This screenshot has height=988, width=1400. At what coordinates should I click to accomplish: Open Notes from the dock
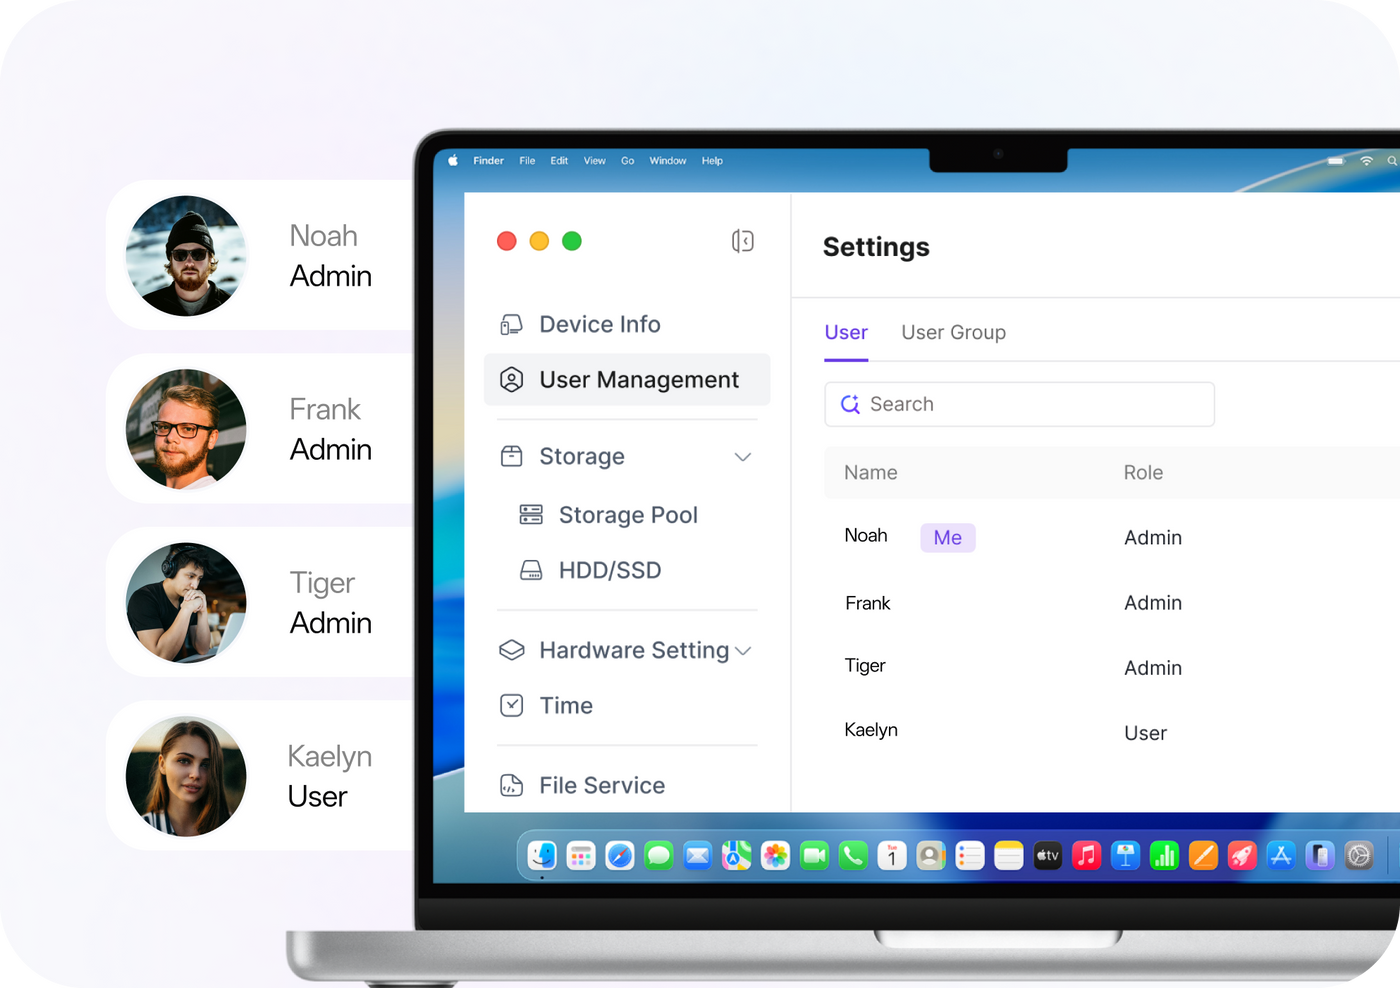pos(1009,855)
